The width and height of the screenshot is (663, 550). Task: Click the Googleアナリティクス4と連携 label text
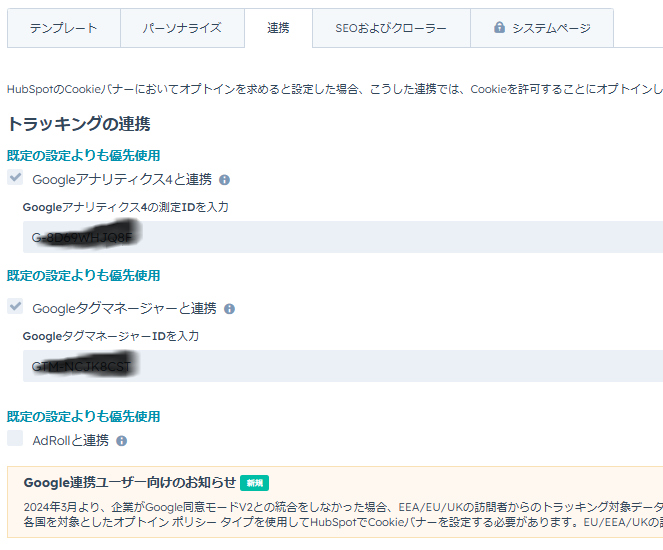pyautogui.click(x=122, y=180)
